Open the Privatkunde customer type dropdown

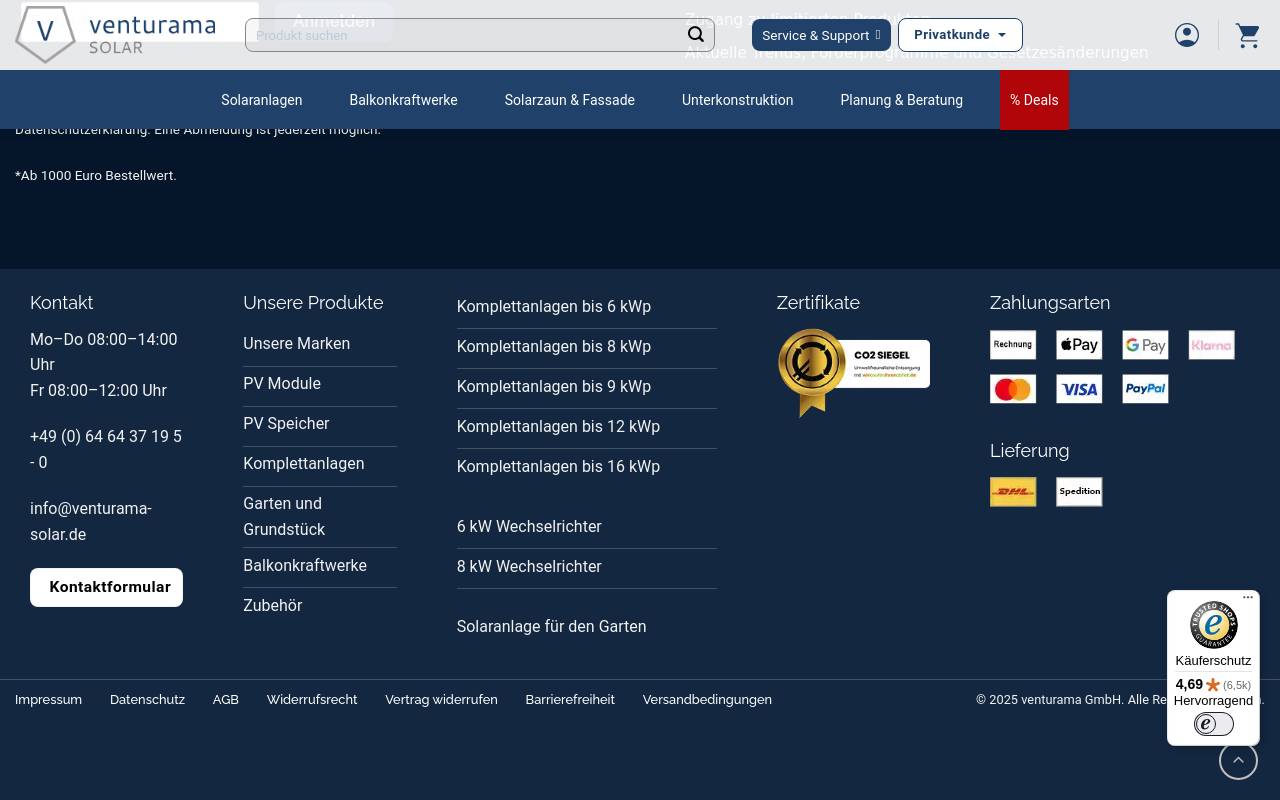click(960, 35)
